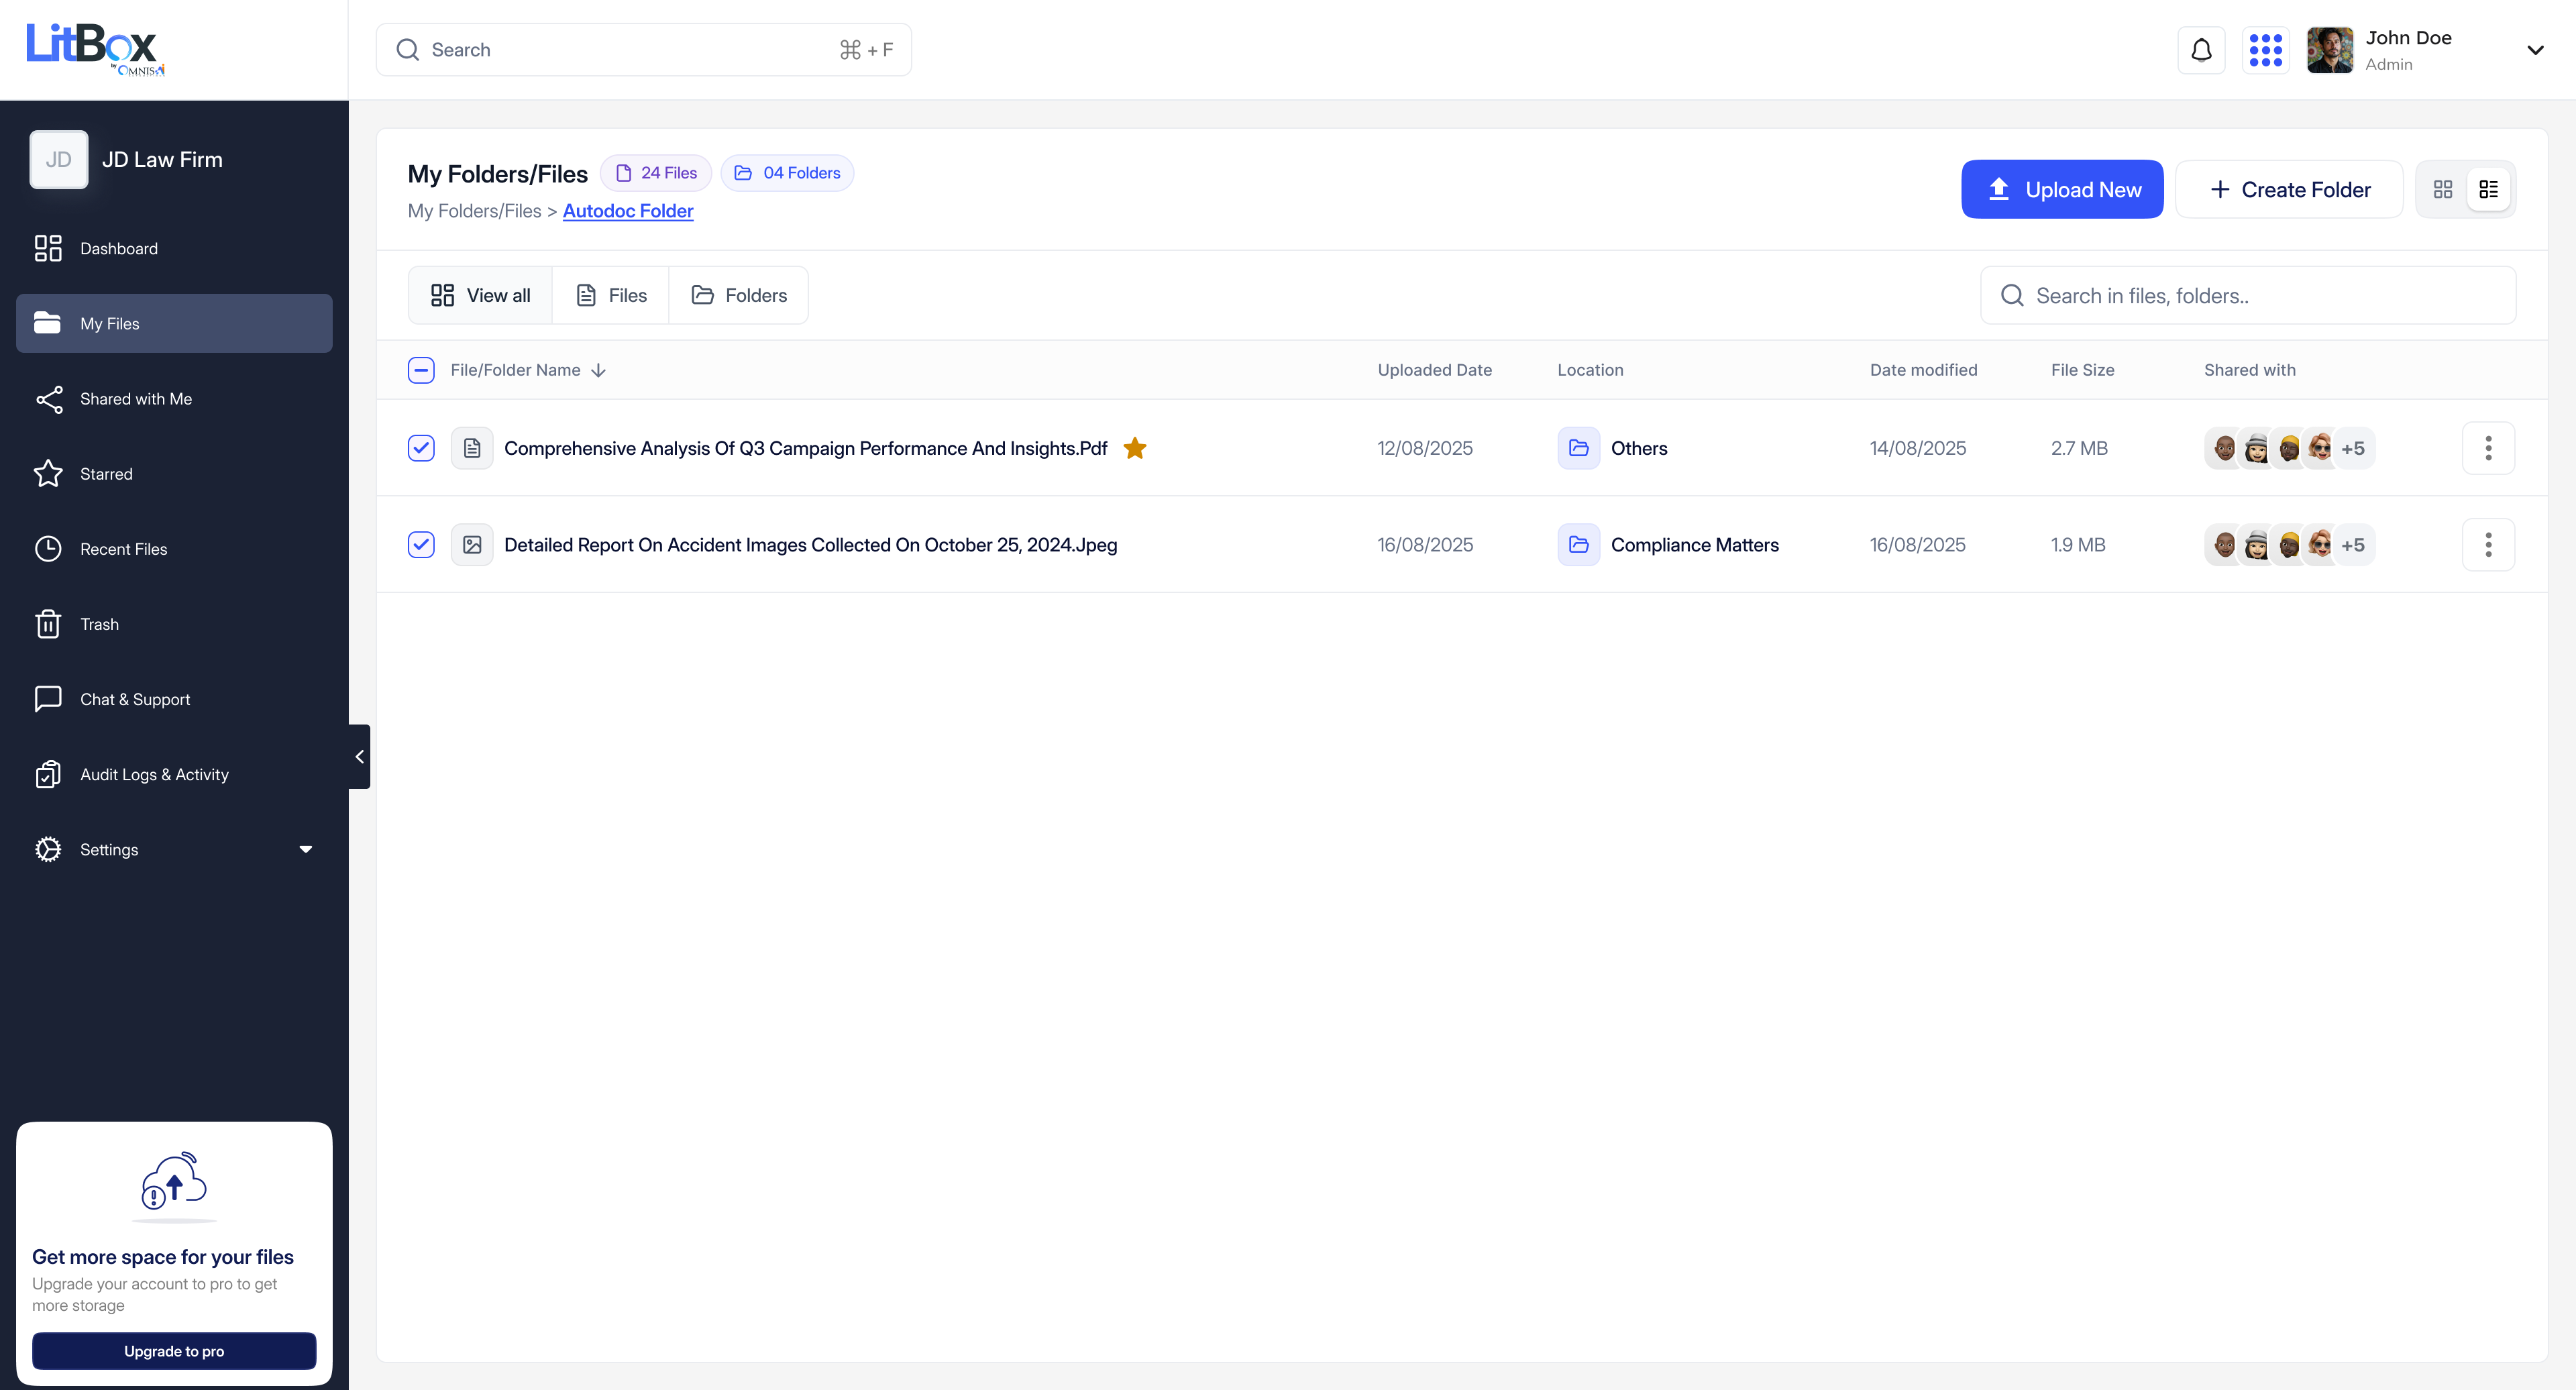This screenshot has width=2576, height=1390.
Task: Open Trash in the sidebar
Action: coord(174,624)
